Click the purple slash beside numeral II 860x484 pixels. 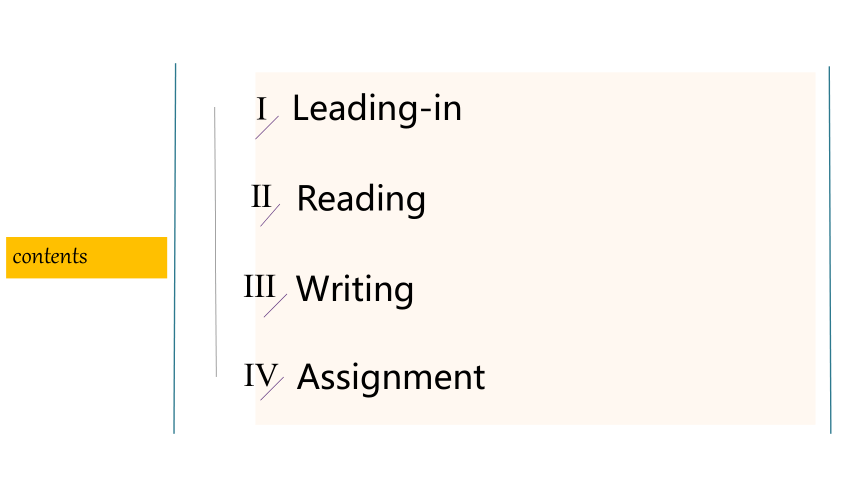(270, 215)
